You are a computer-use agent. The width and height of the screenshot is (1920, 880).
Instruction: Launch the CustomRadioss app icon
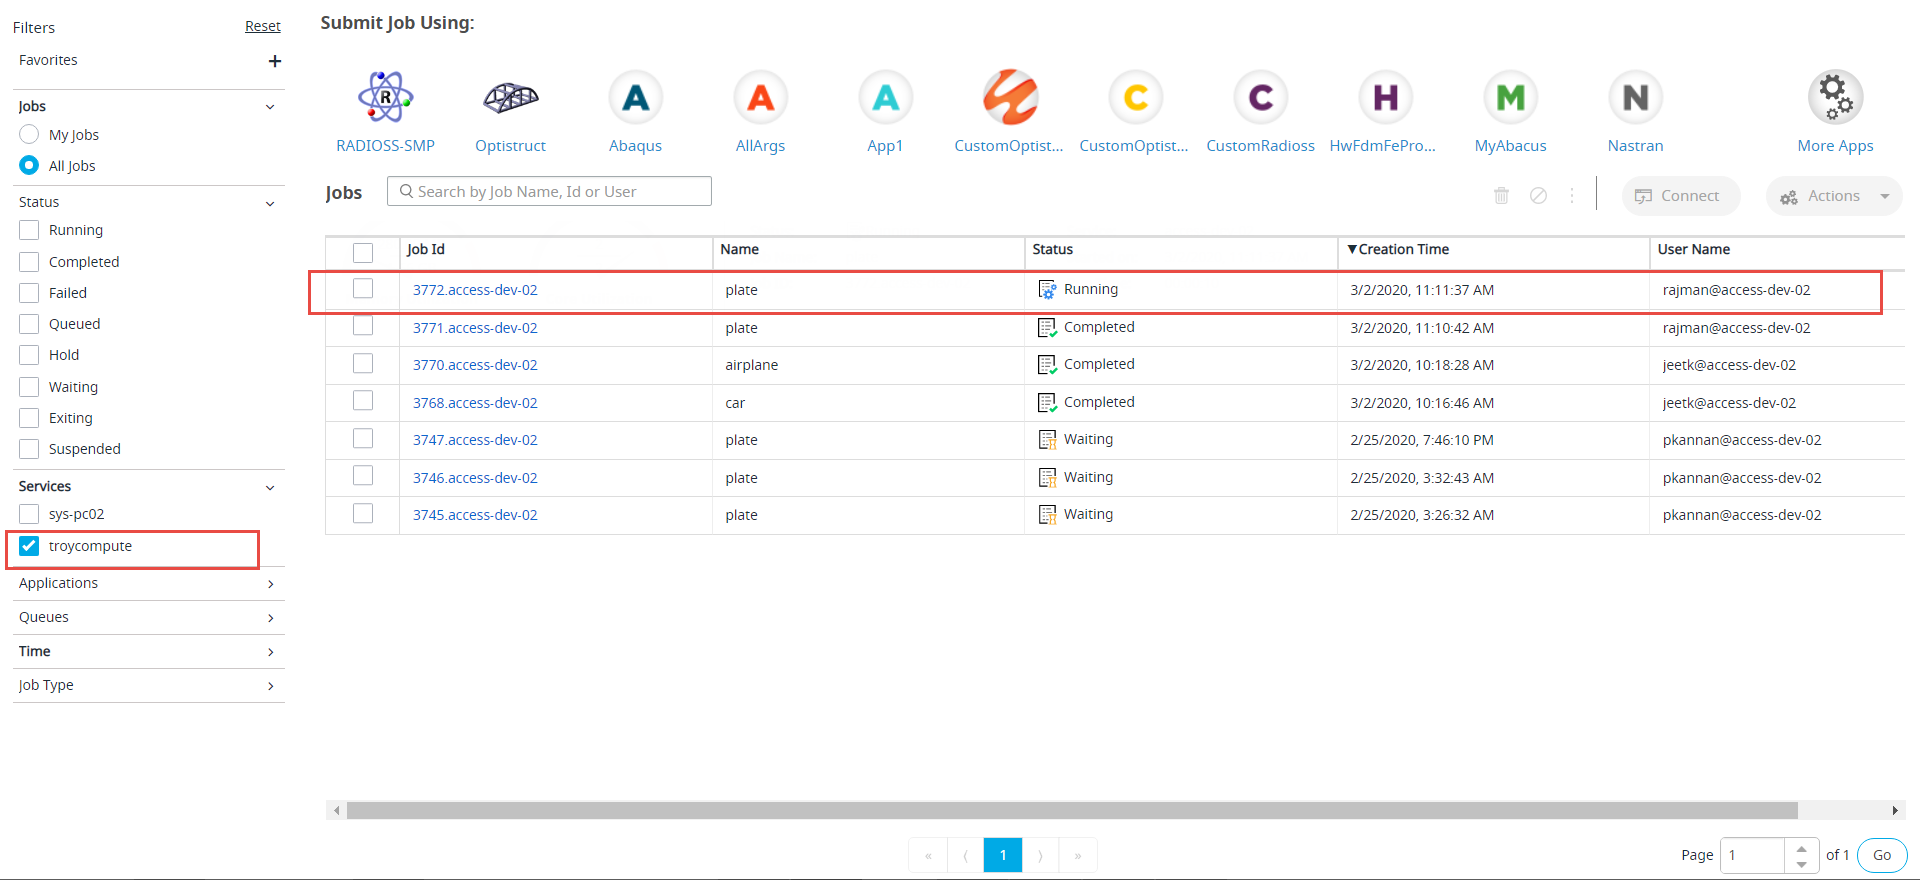(1261, 97)
